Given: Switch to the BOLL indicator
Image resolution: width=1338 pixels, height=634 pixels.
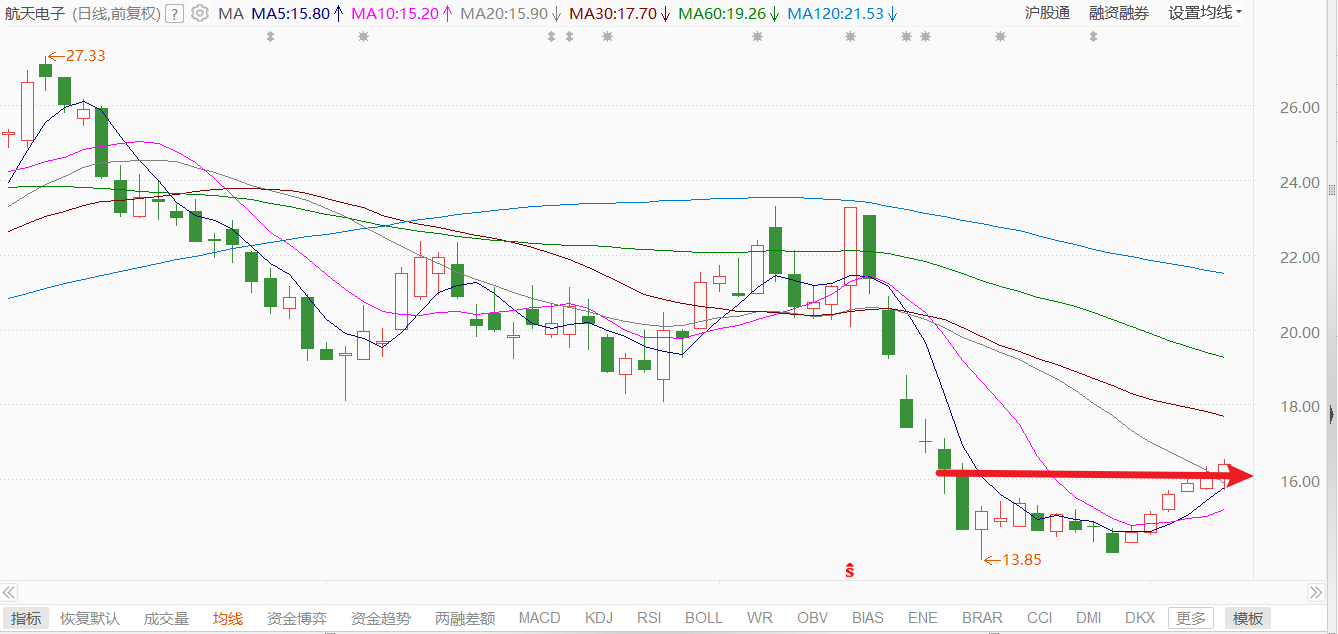Looking at the screenshot, I should tap(704, 618).
